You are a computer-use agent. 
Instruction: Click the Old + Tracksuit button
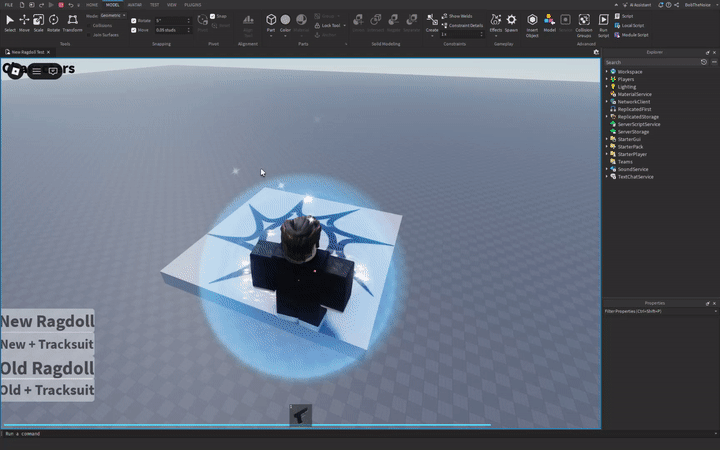click(x=47, y=389)
